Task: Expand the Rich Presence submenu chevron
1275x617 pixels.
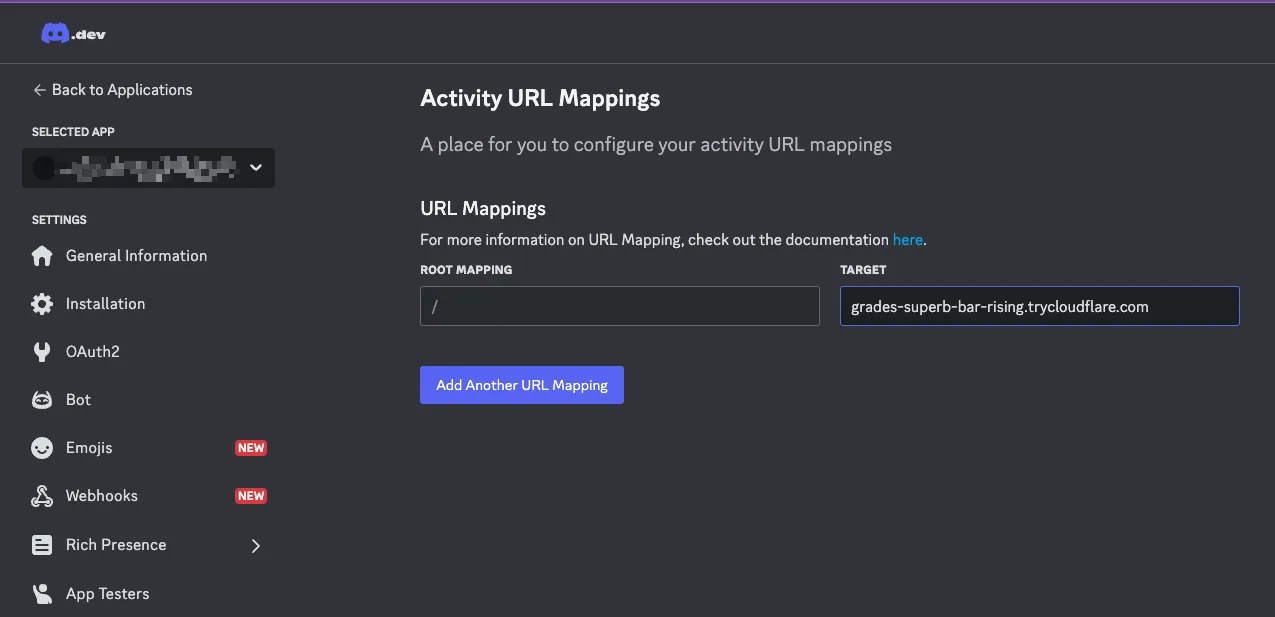Action: (x=255, y=545)
